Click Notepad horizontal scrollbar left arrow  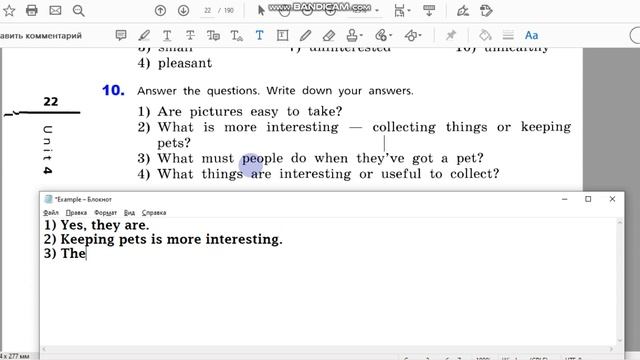click(44, 349)
